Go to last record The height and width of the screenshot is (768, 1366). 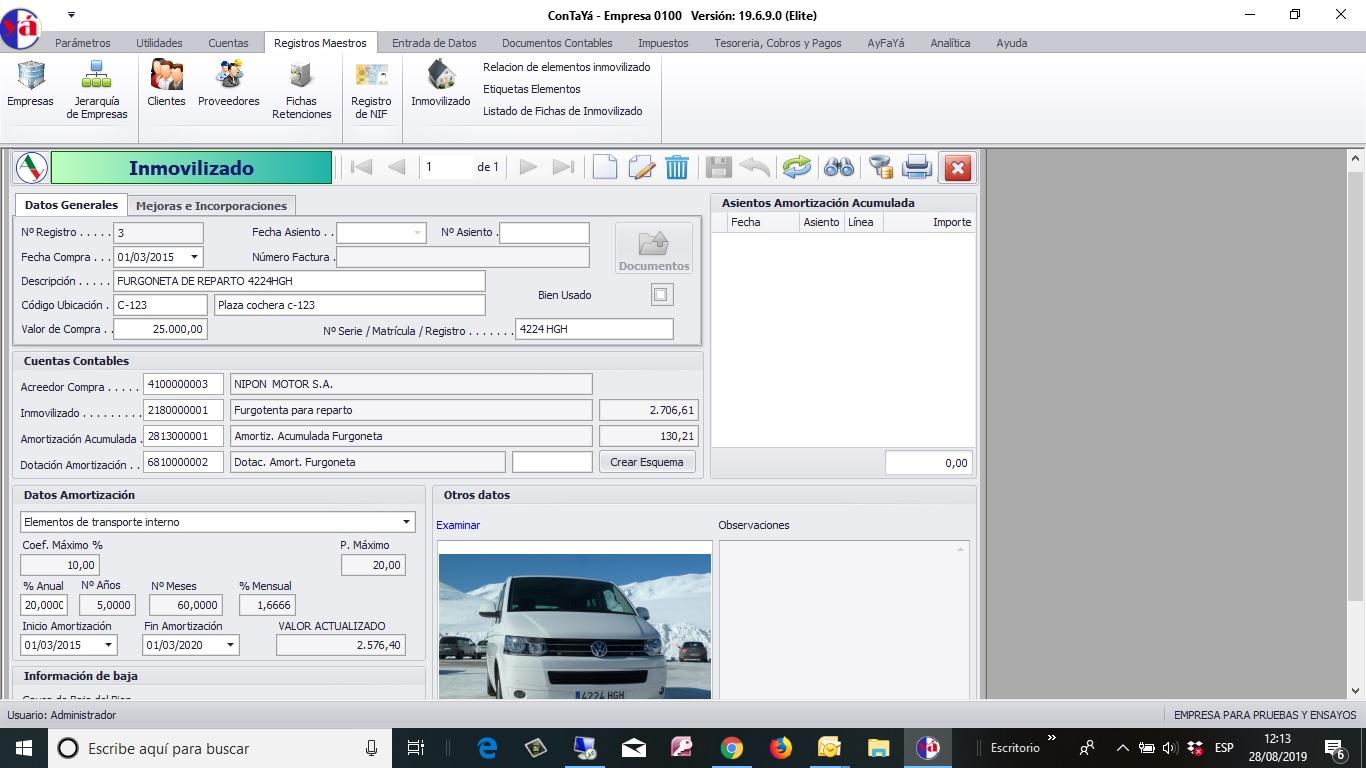tap(563, 167)
